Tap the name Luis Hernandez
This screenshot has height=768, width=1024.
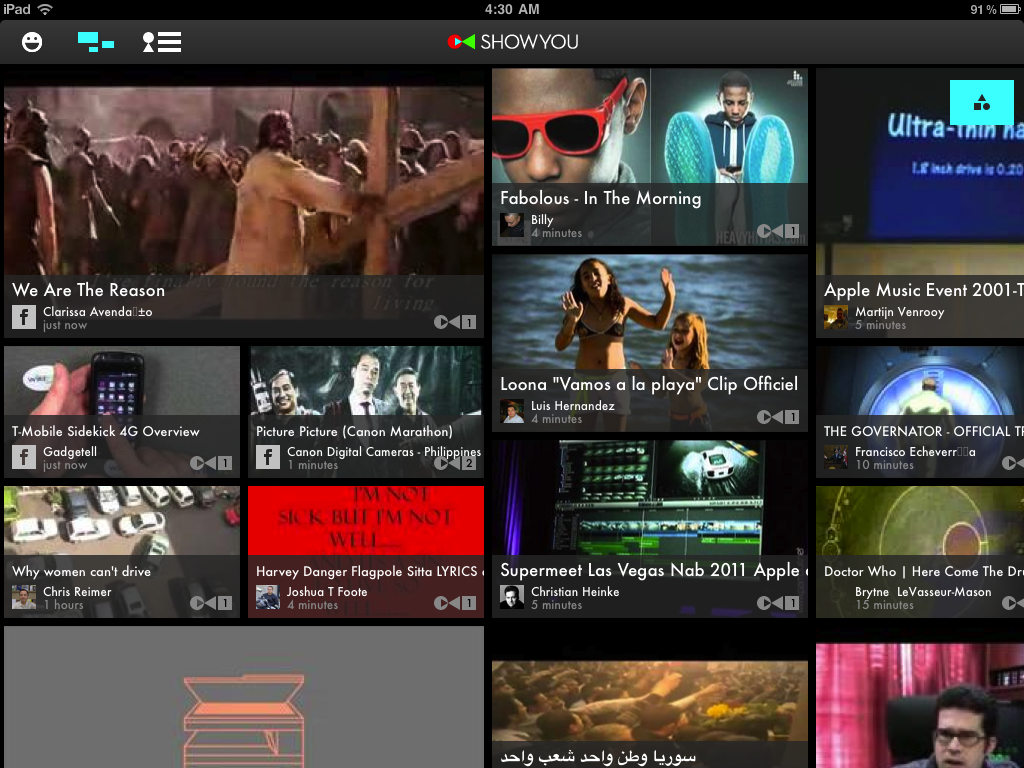[x=573, y=406]
